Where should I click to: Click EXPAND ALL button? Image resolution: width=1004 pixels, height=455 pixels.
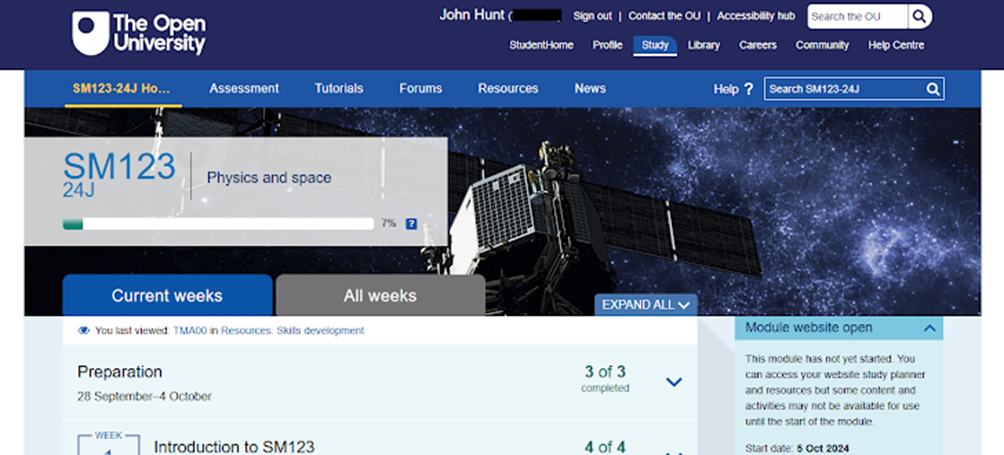pyautogui.click(x=646, y=305)
